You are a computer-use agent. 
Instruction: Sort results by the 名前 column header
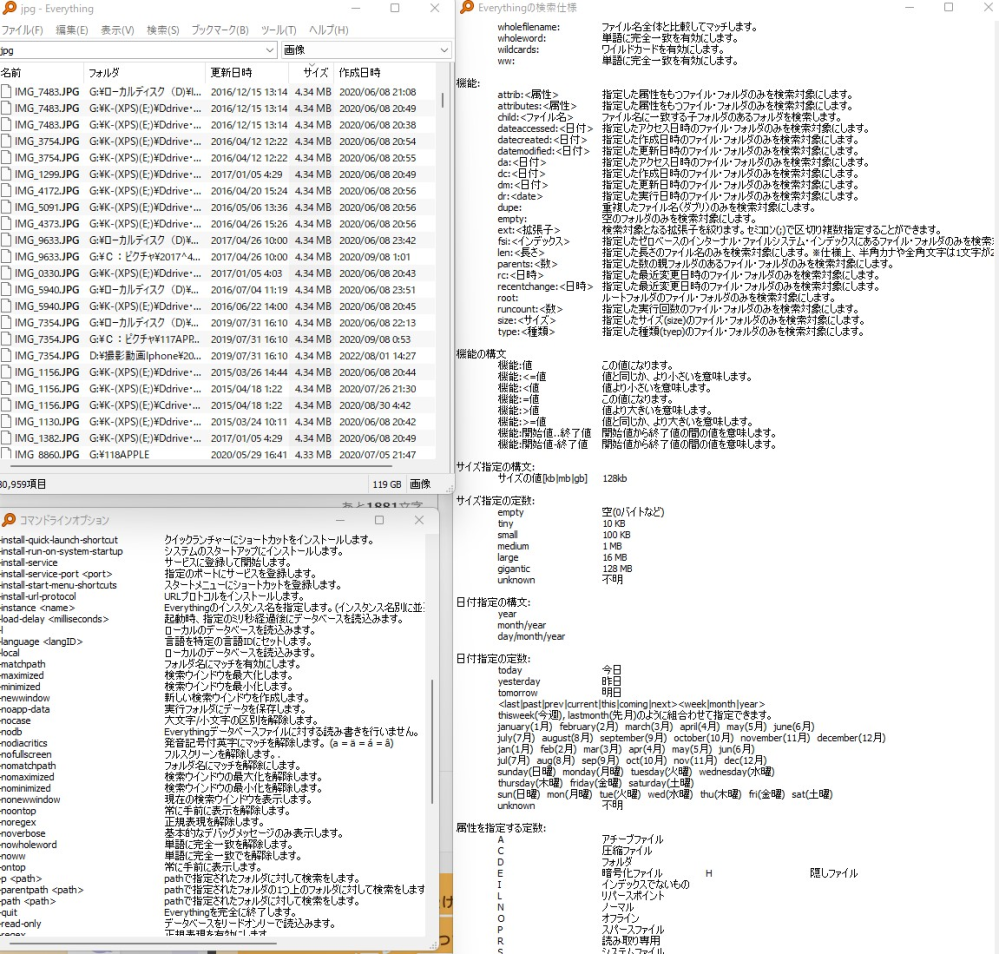pos(41,73)
